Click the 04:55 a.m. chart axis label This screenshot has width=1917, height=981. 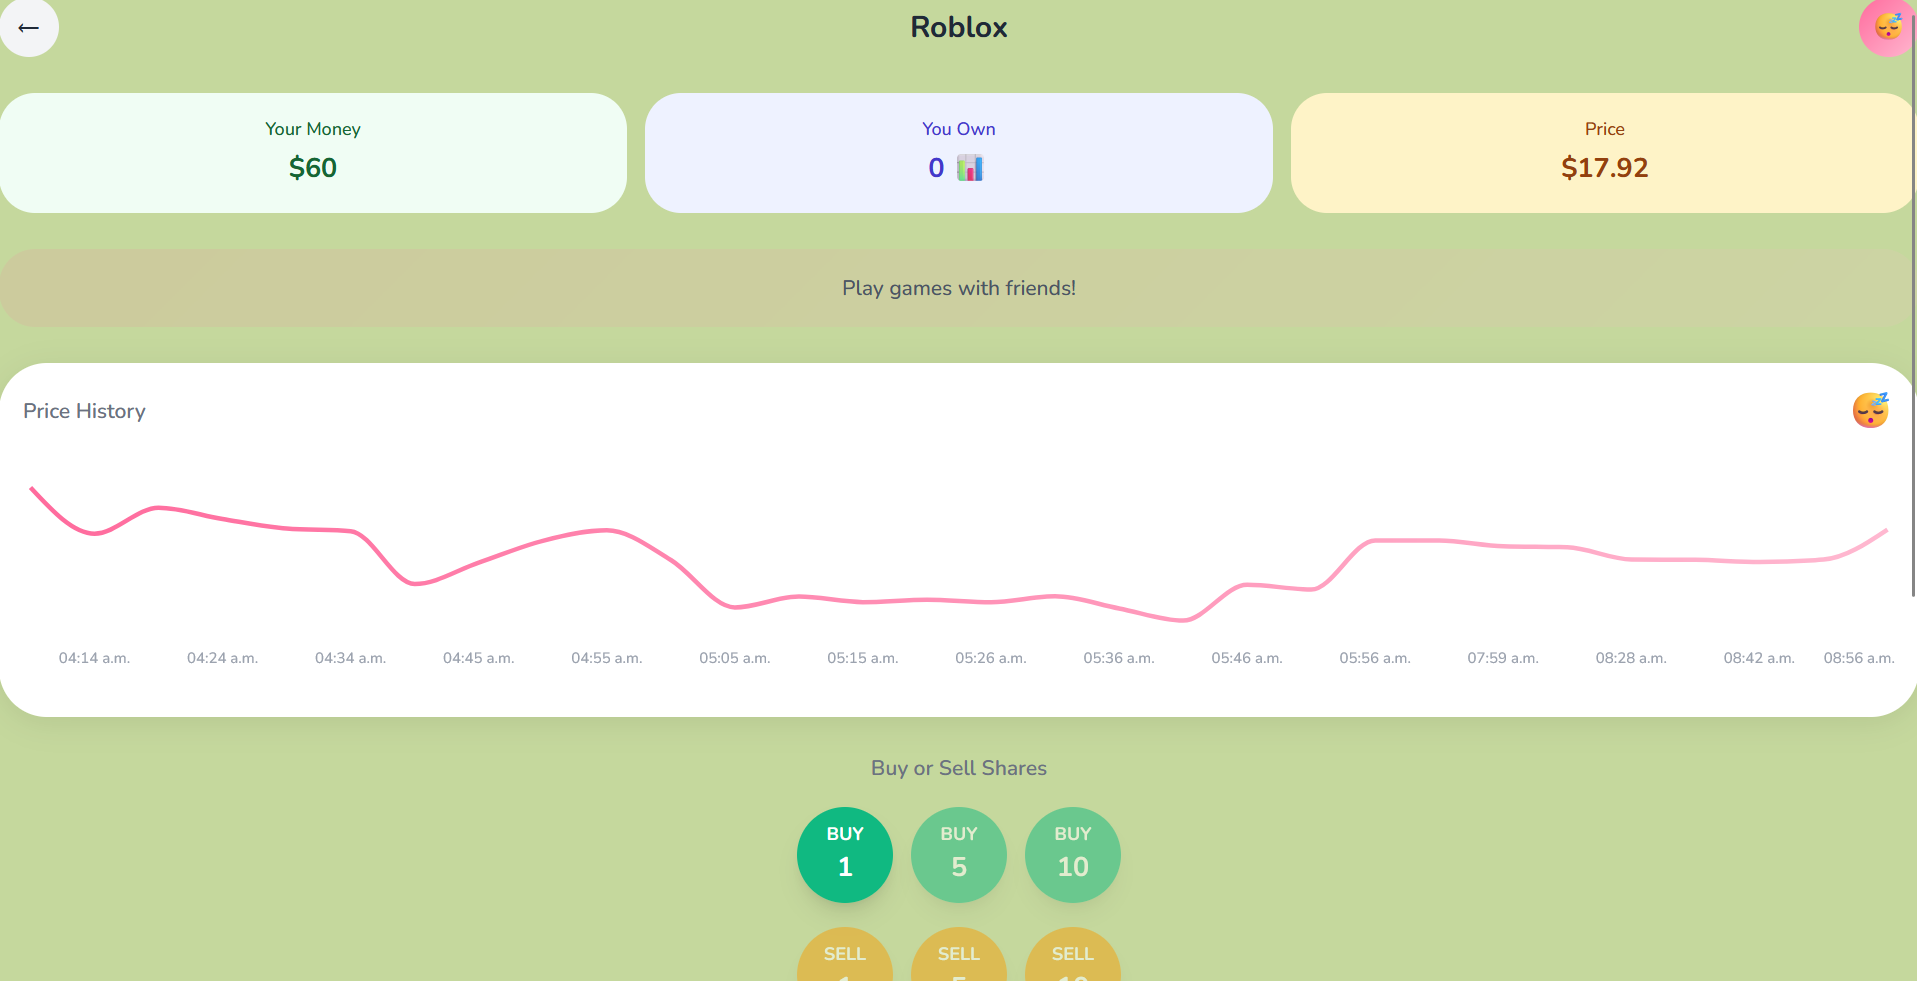[x=606, y=658]
